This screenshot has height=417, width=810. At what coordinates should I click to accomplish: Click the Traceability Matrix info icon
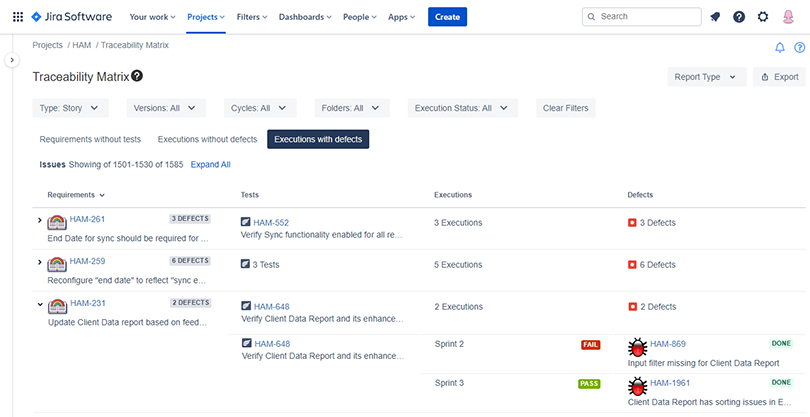tap(137, 76)
